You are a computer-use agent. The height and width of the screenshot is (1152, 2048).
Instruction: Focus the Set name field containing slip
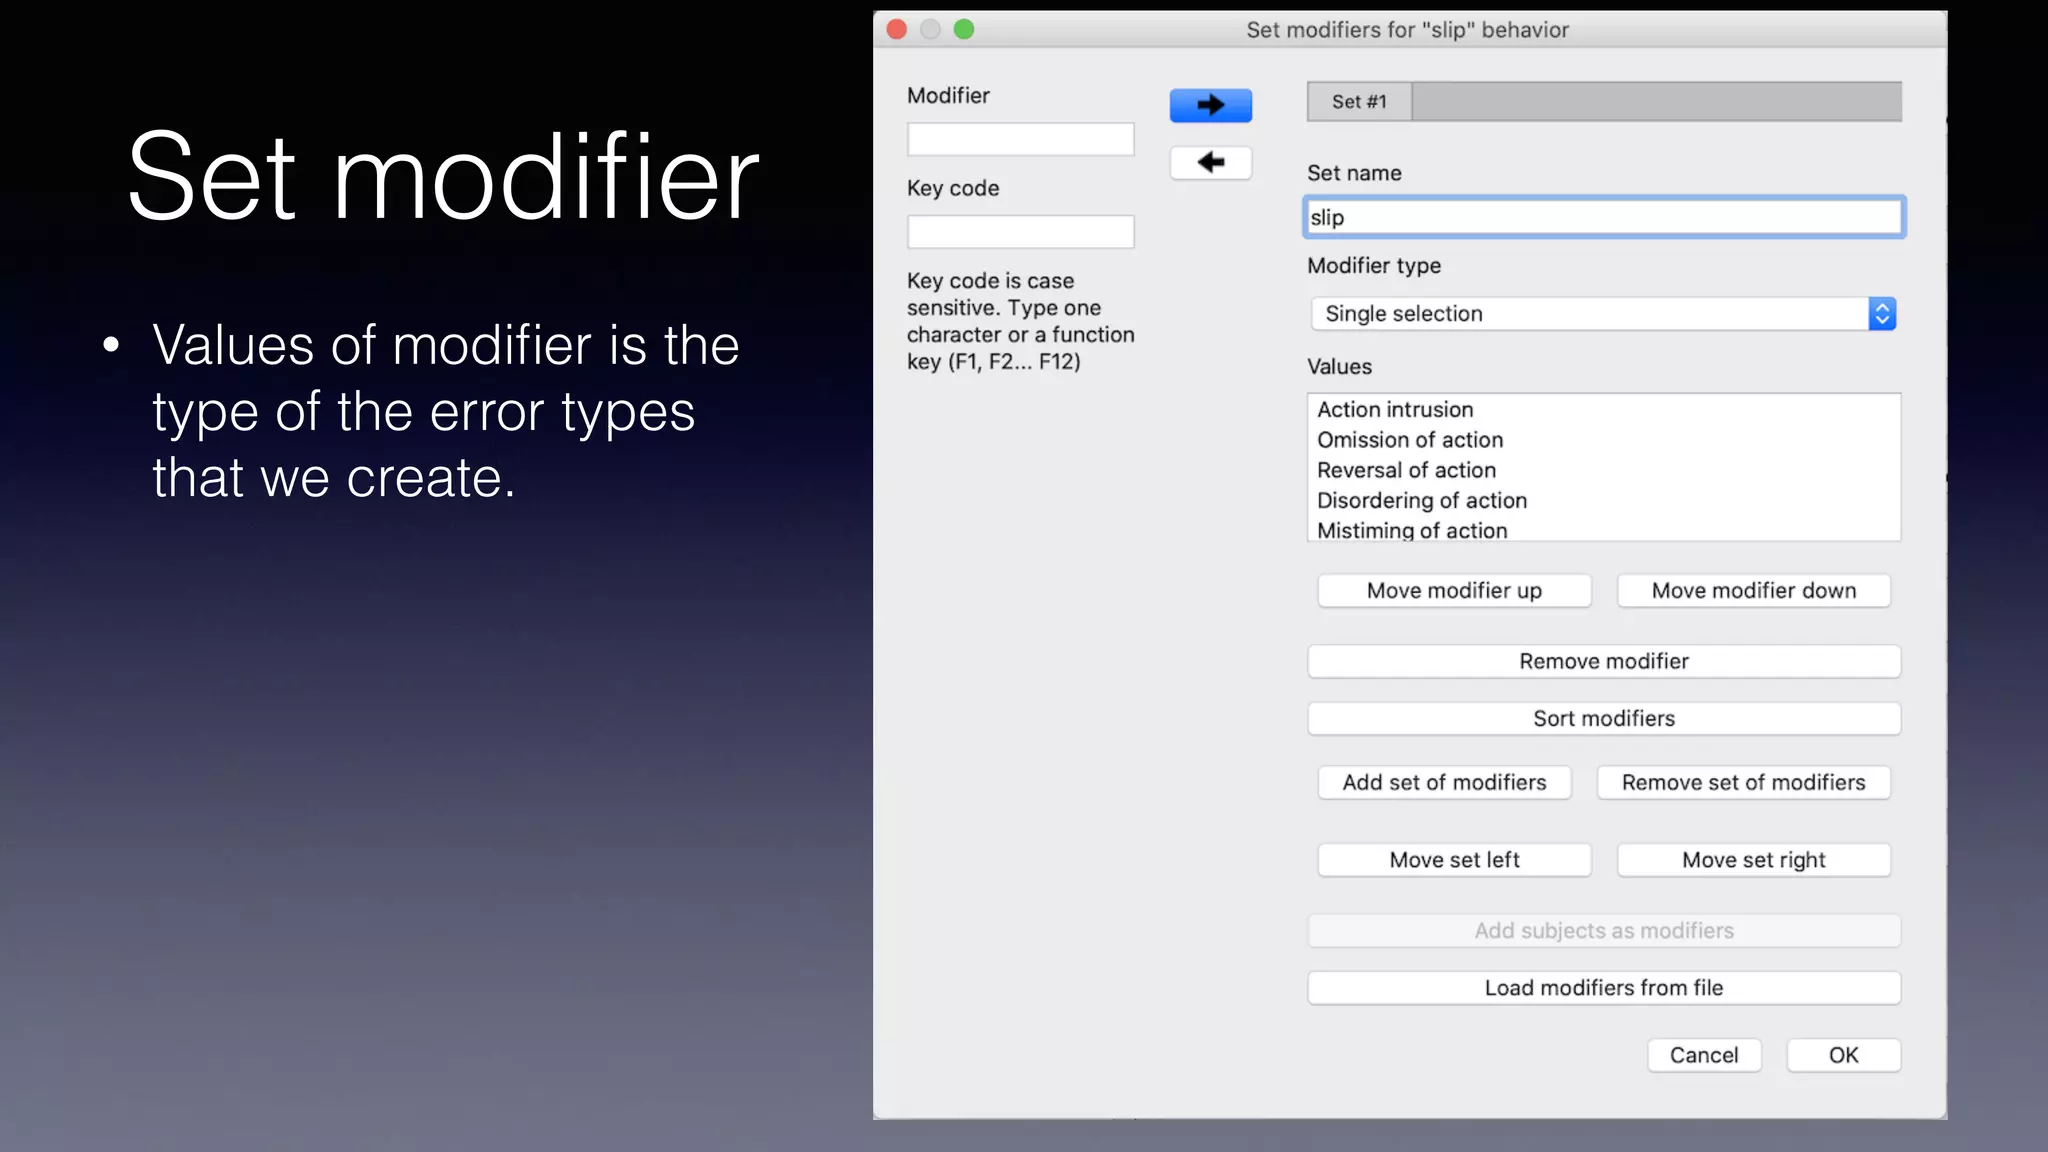coord(1604,217)
